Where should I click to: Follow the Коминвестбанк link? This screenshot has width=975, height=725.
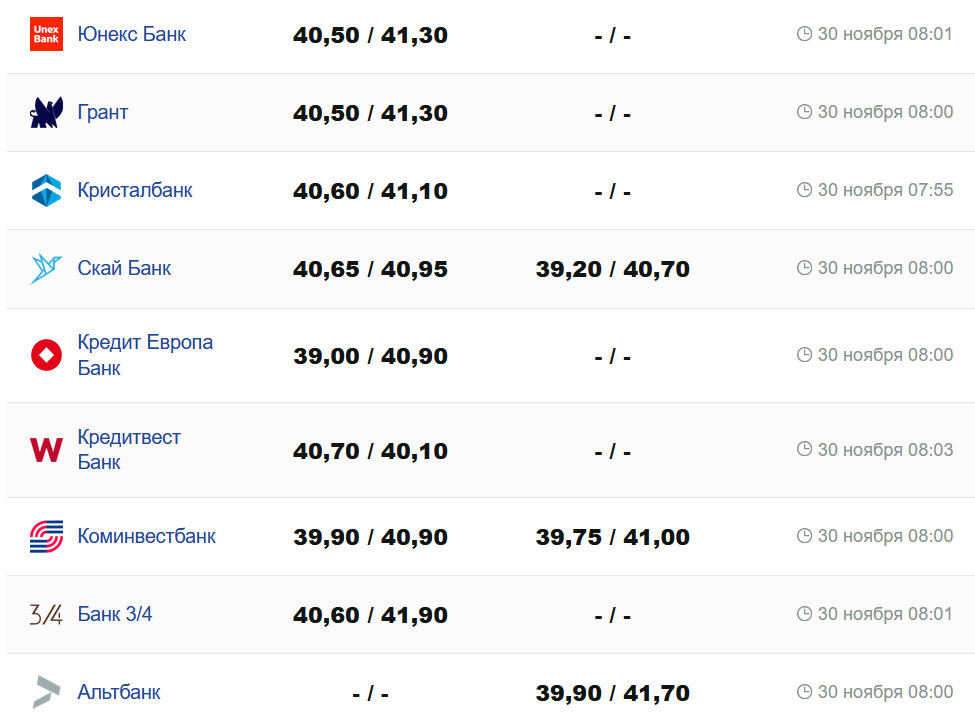pyautogui.click(x=146, y=536)
